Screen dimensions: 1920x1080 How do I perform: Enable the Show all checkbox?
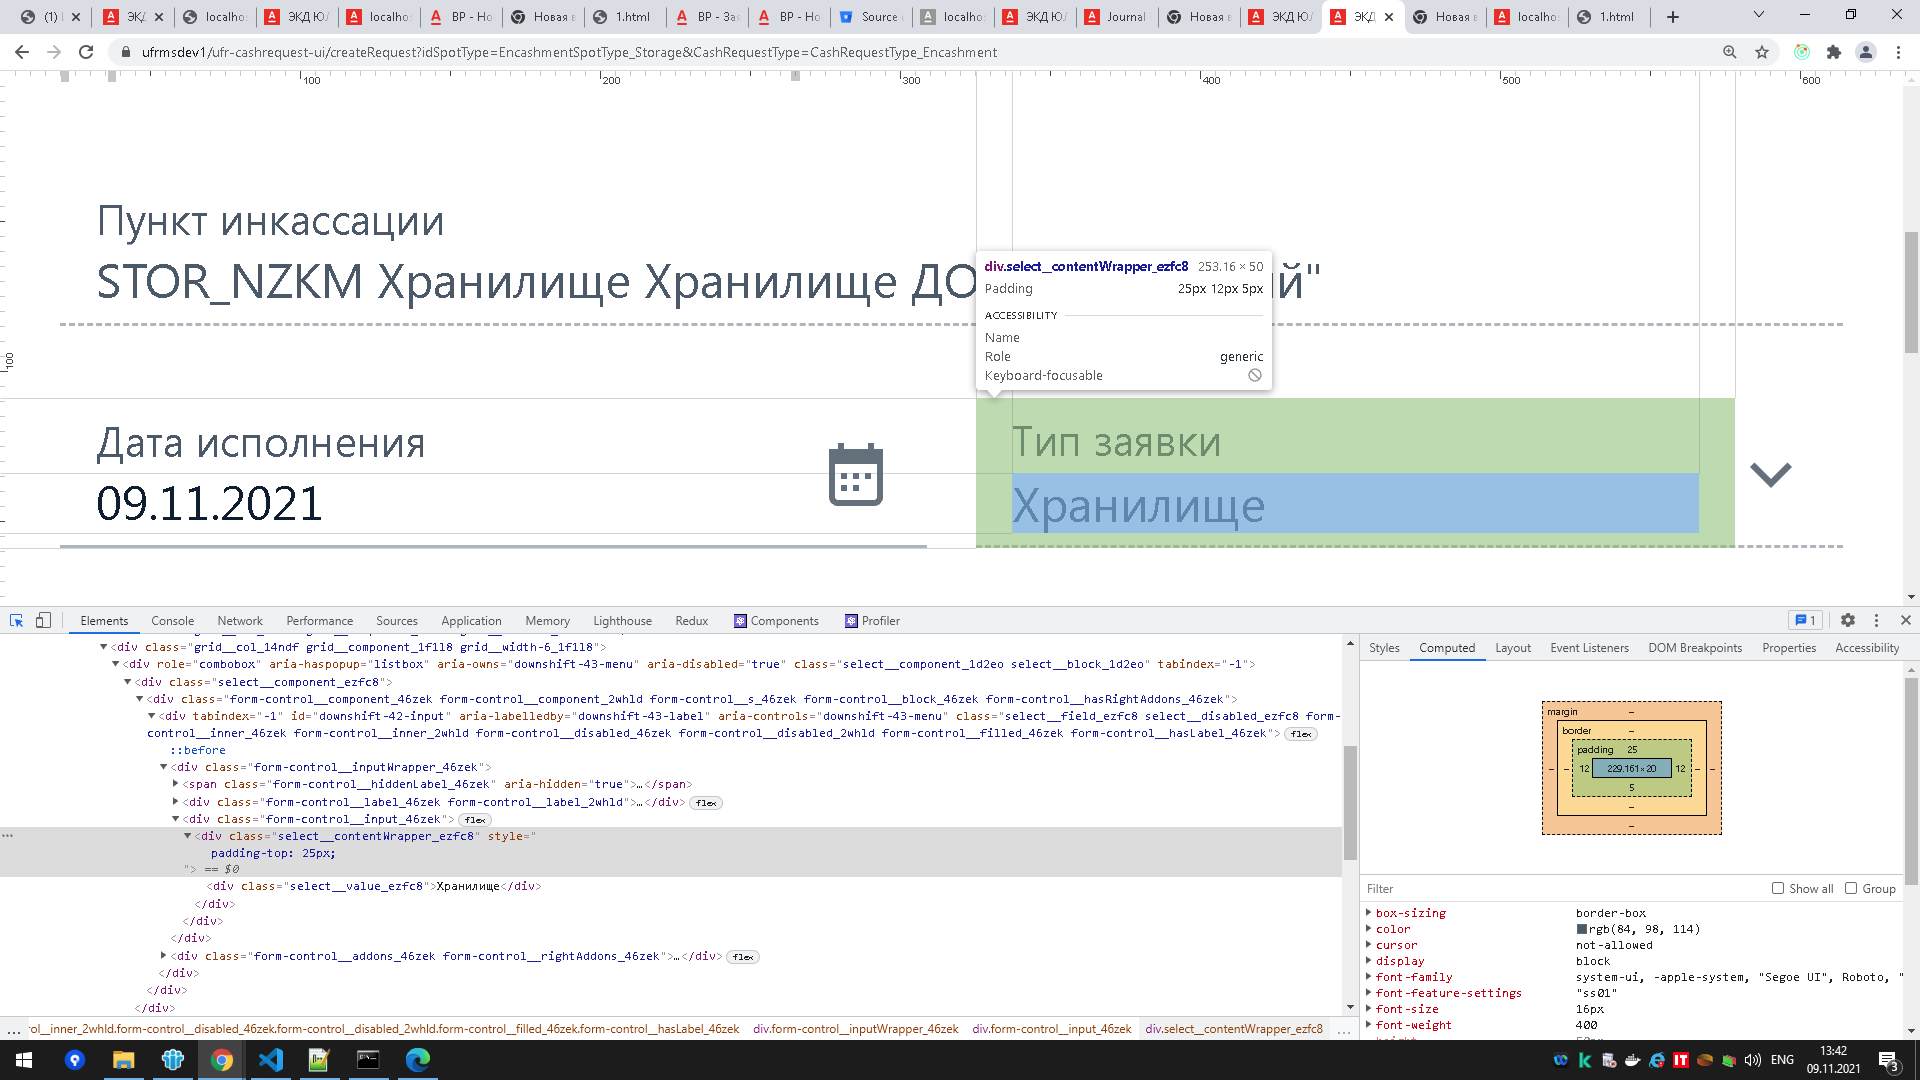coord(1776,888)
